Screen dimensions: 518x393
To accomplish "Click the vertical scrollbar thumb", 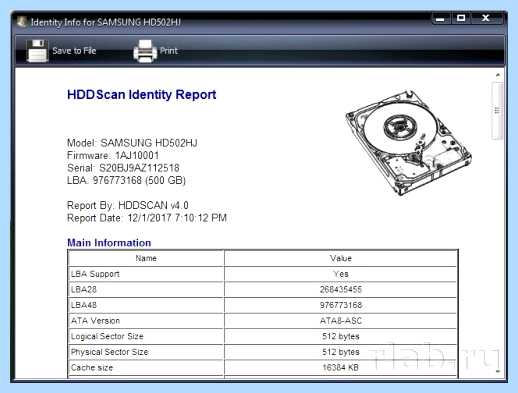I will 497,111.
